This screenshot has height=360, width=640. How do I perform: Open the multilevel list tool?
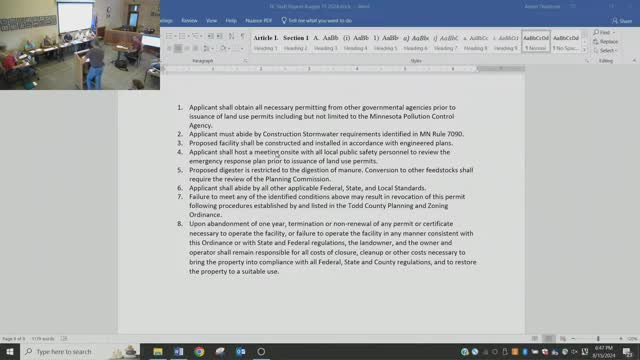click(x=196, y=36)
